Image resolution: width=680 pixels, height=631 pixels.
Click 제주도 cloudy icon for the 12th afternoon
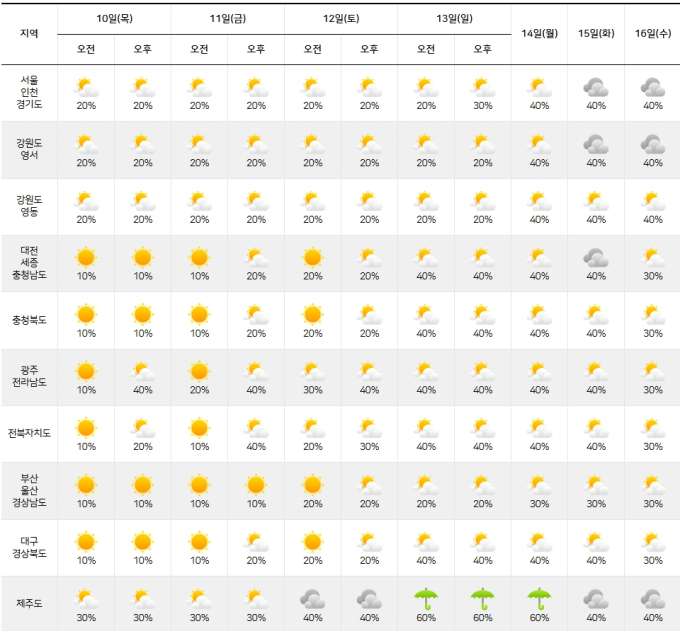[x=369, y=599]
